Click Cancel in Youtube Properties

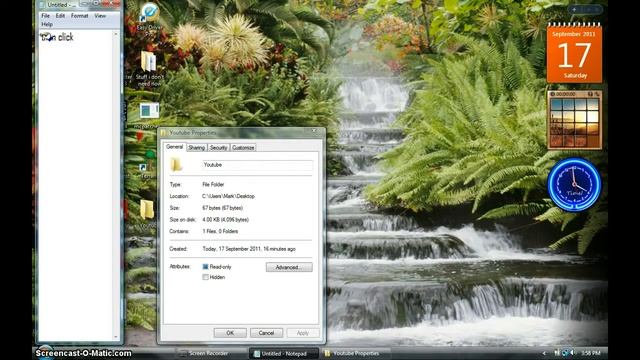266,333
